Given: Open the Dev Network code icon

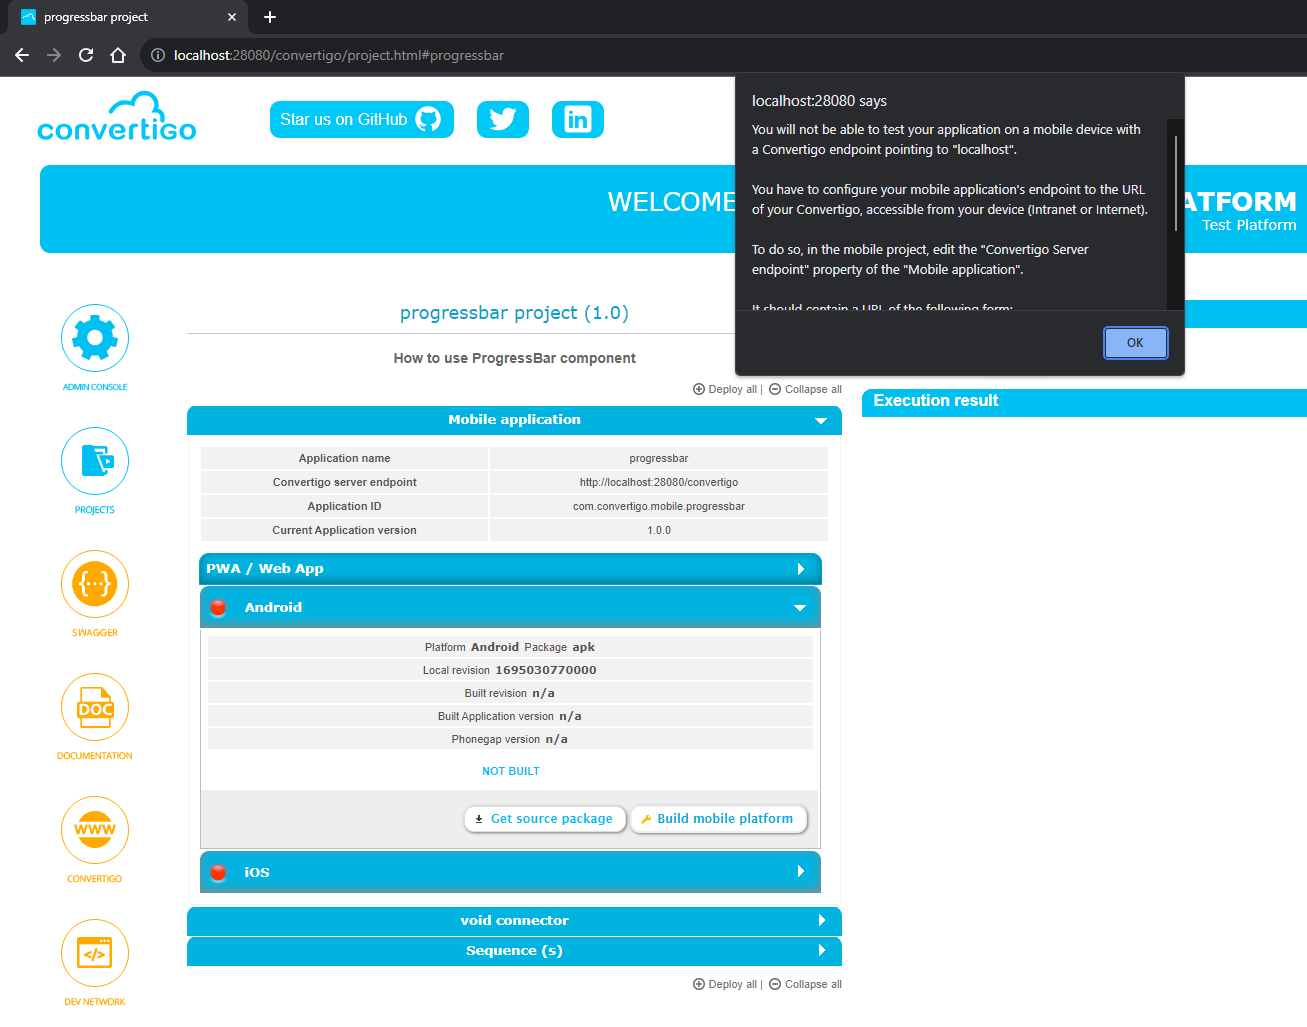Looking at the screenshot, I should tap(95, 953).
